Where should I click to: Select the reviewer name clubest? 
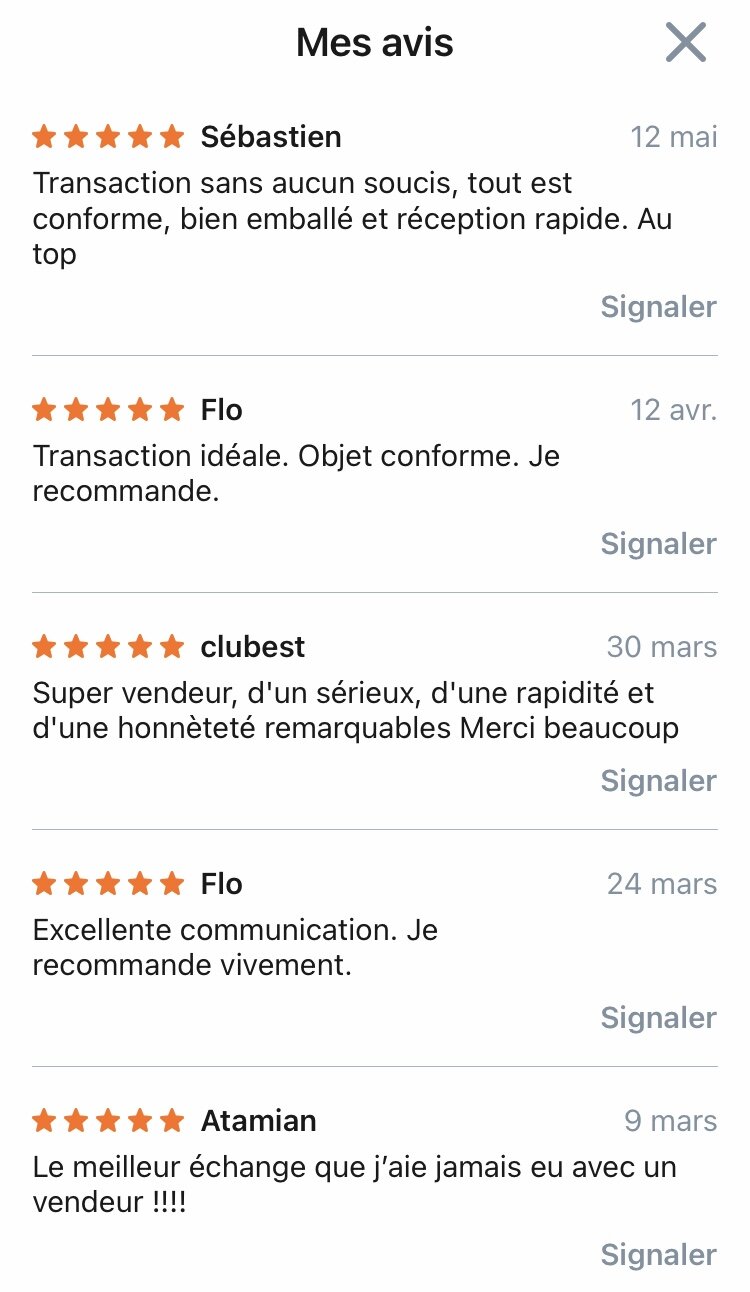(253, 647)
